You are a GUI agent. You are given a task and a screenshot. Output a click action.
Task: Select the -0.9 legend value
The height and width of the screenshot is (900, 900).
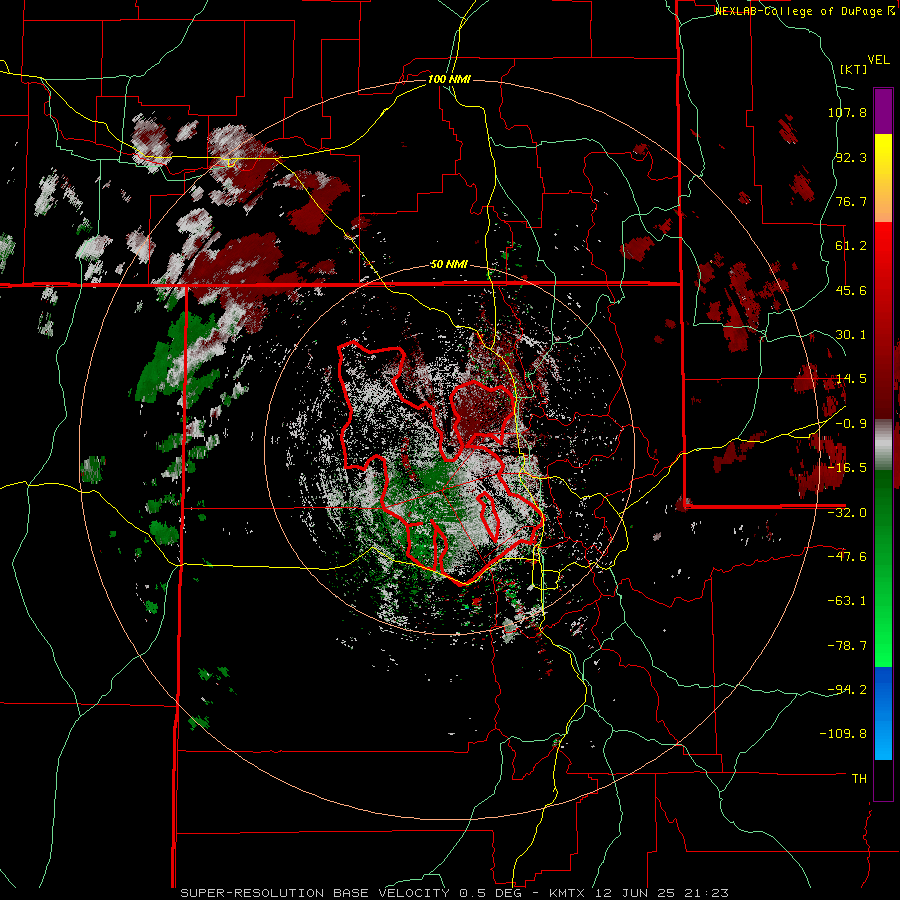point(851,424)
